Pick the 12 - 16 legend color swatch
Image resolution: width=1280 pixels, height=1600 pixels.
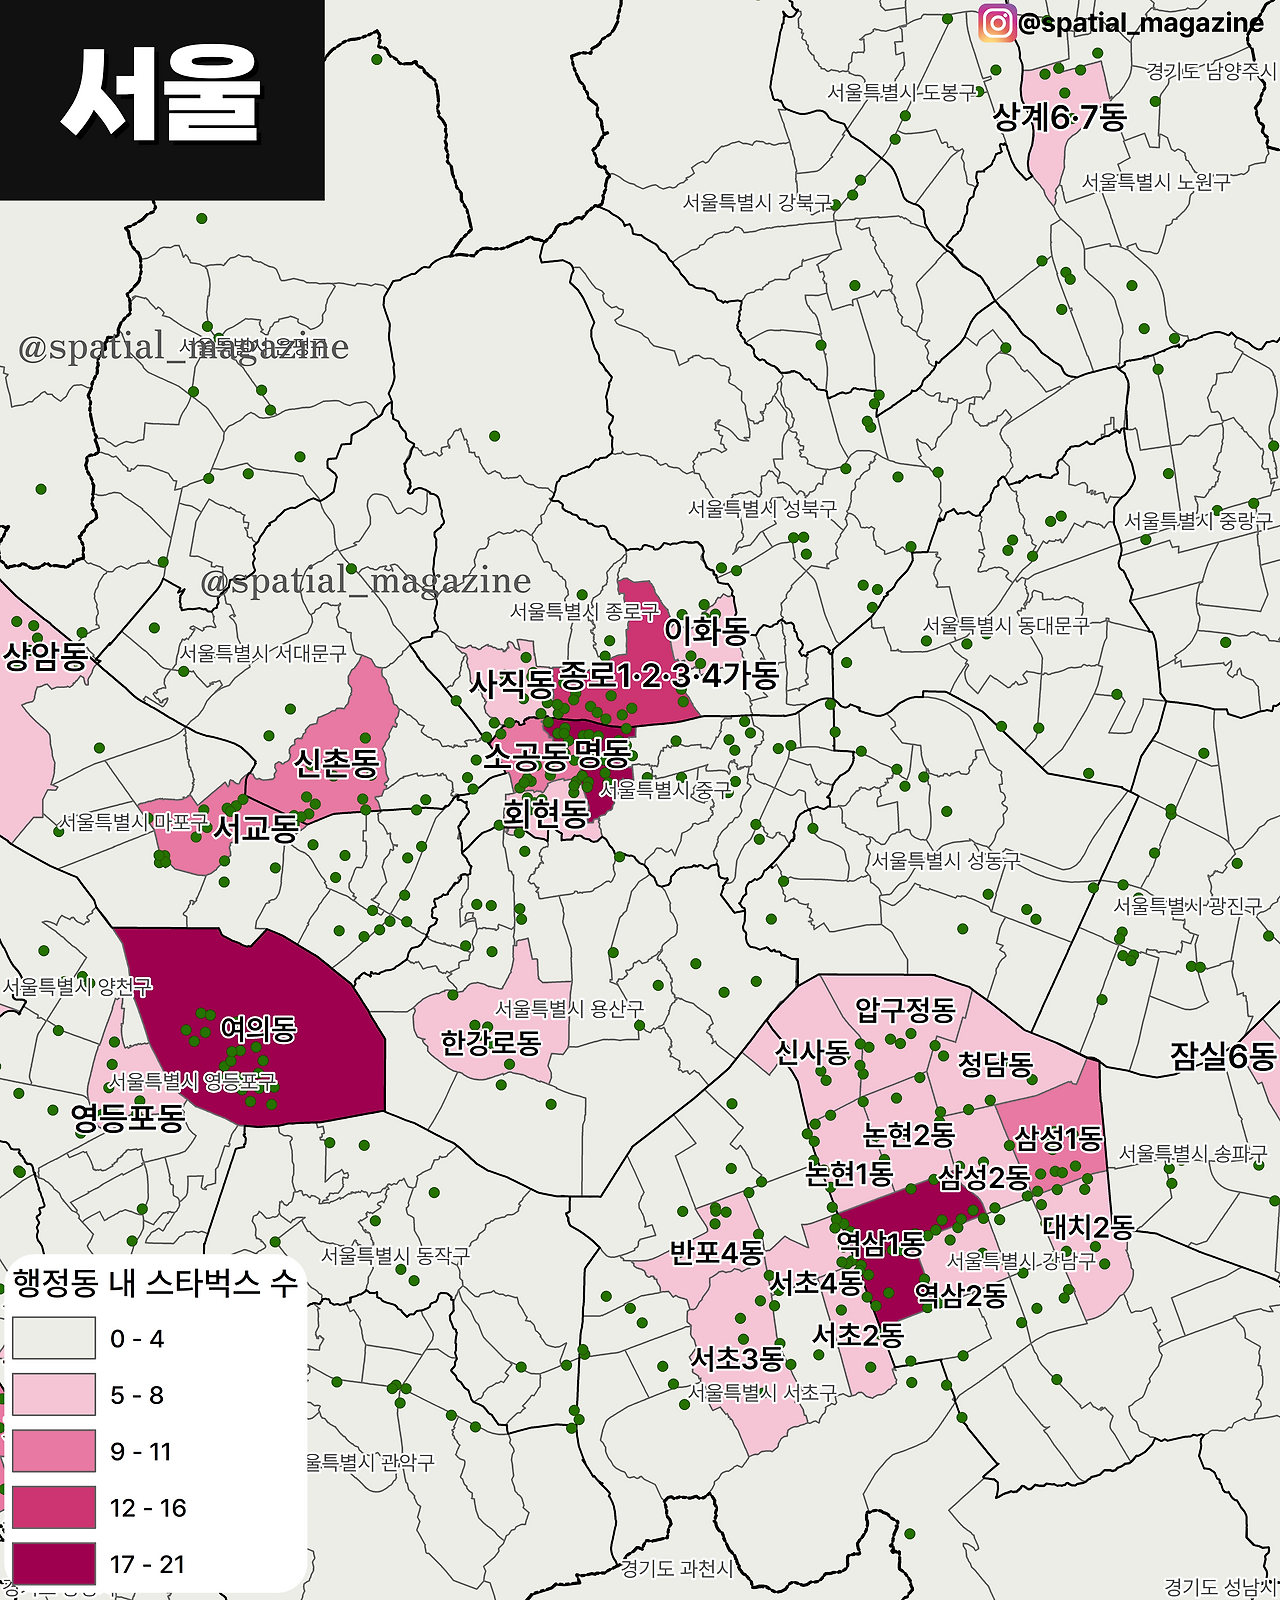[54, 1507]
